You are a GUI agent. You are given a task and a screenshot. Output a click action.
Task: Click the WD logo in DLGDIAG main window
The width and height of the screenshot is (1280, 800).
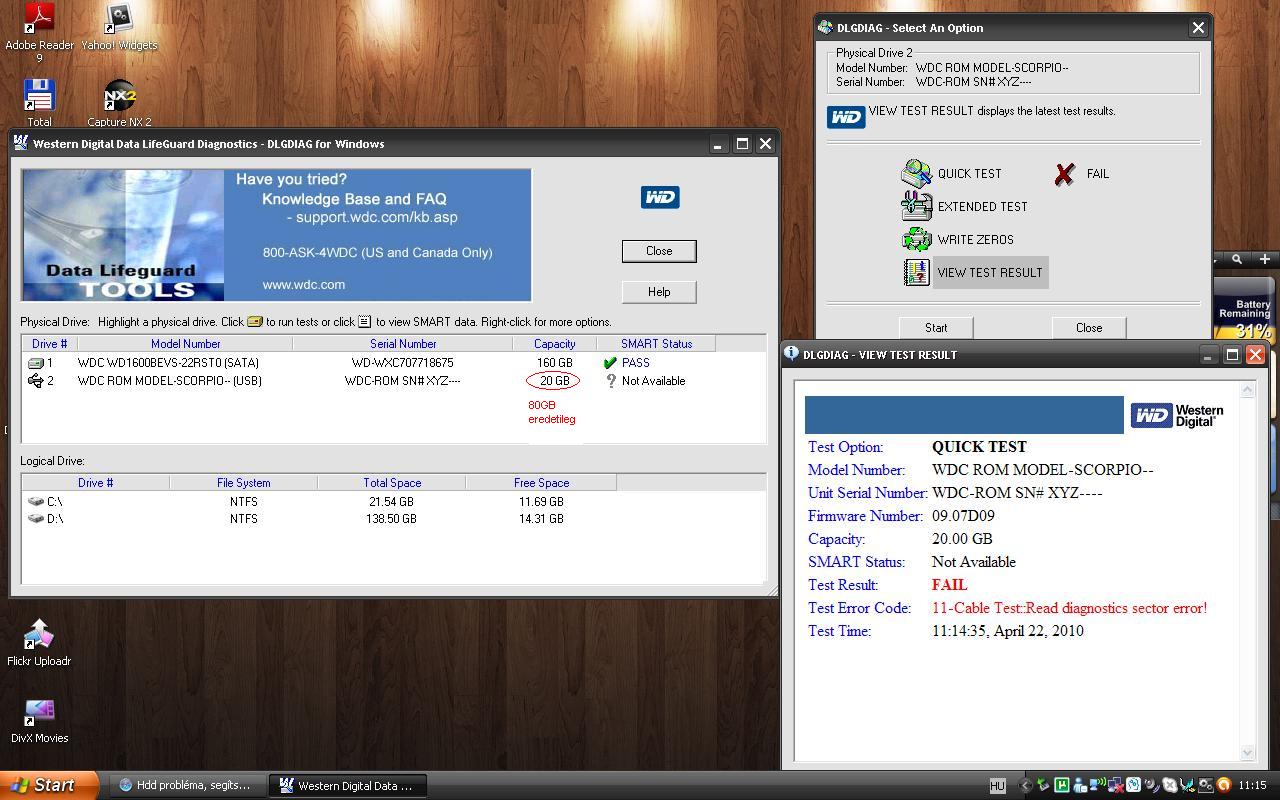[x=660, y=197]
